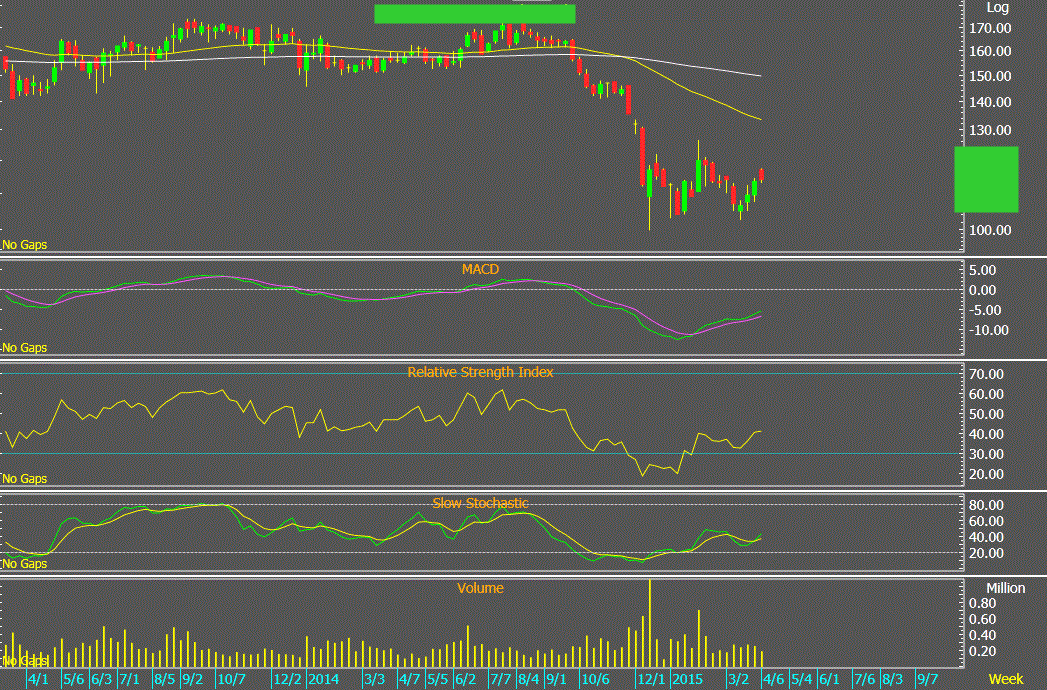Click the 80.00 Slow Stochastic axis value

[986, 505]
